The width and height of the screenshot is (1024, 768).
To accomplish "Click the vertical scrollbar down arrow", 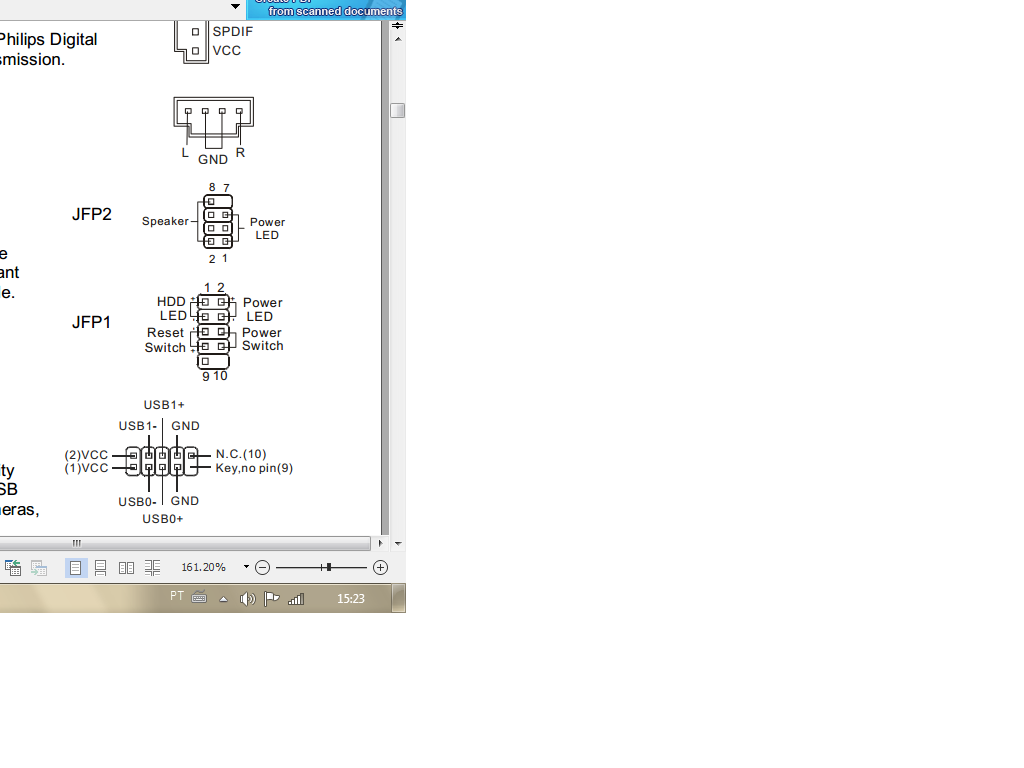I will tap(398, 543).
